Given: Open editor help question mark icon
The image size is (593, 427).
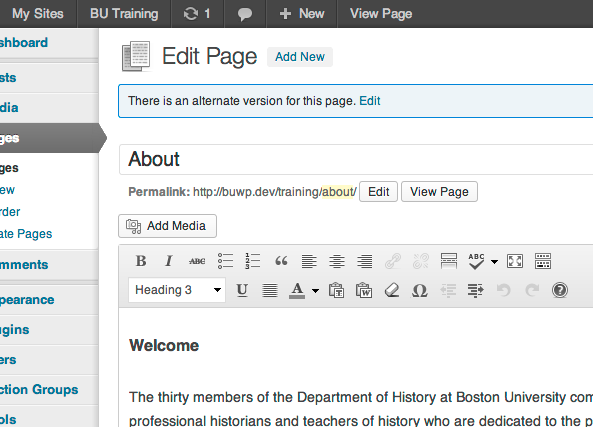Looking at the screenshot, I should click(x=560, y=290).
